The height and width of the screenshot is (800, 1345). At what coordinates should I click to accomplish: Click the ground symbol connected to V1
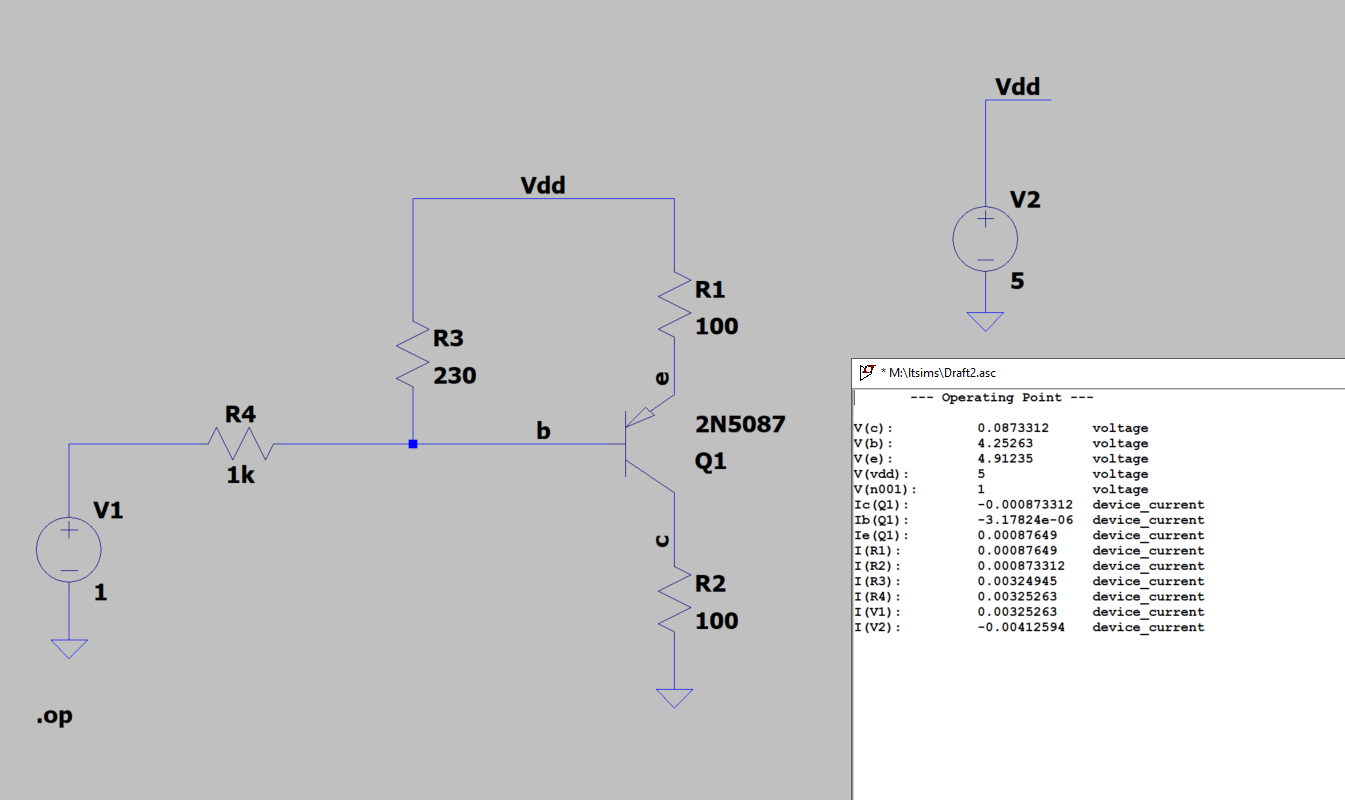click(x=69, y=648)
